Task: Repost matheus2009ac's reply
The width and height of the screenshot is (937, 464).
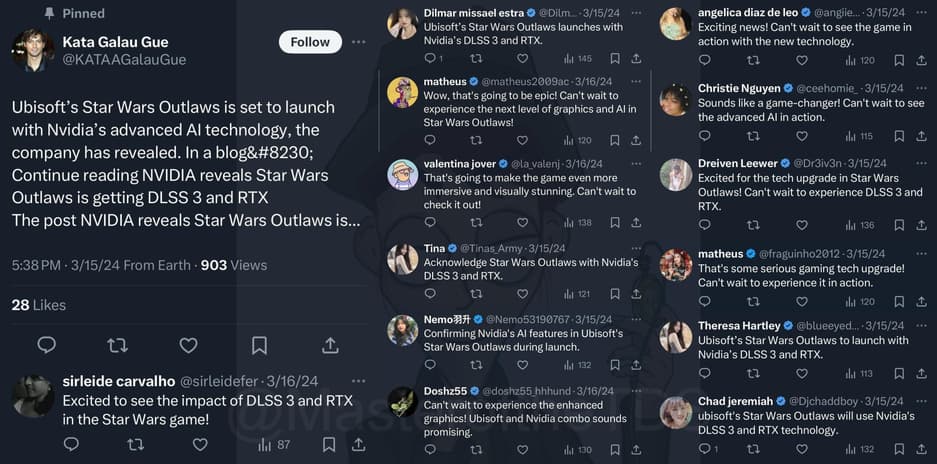Action: tap(476, 141)
